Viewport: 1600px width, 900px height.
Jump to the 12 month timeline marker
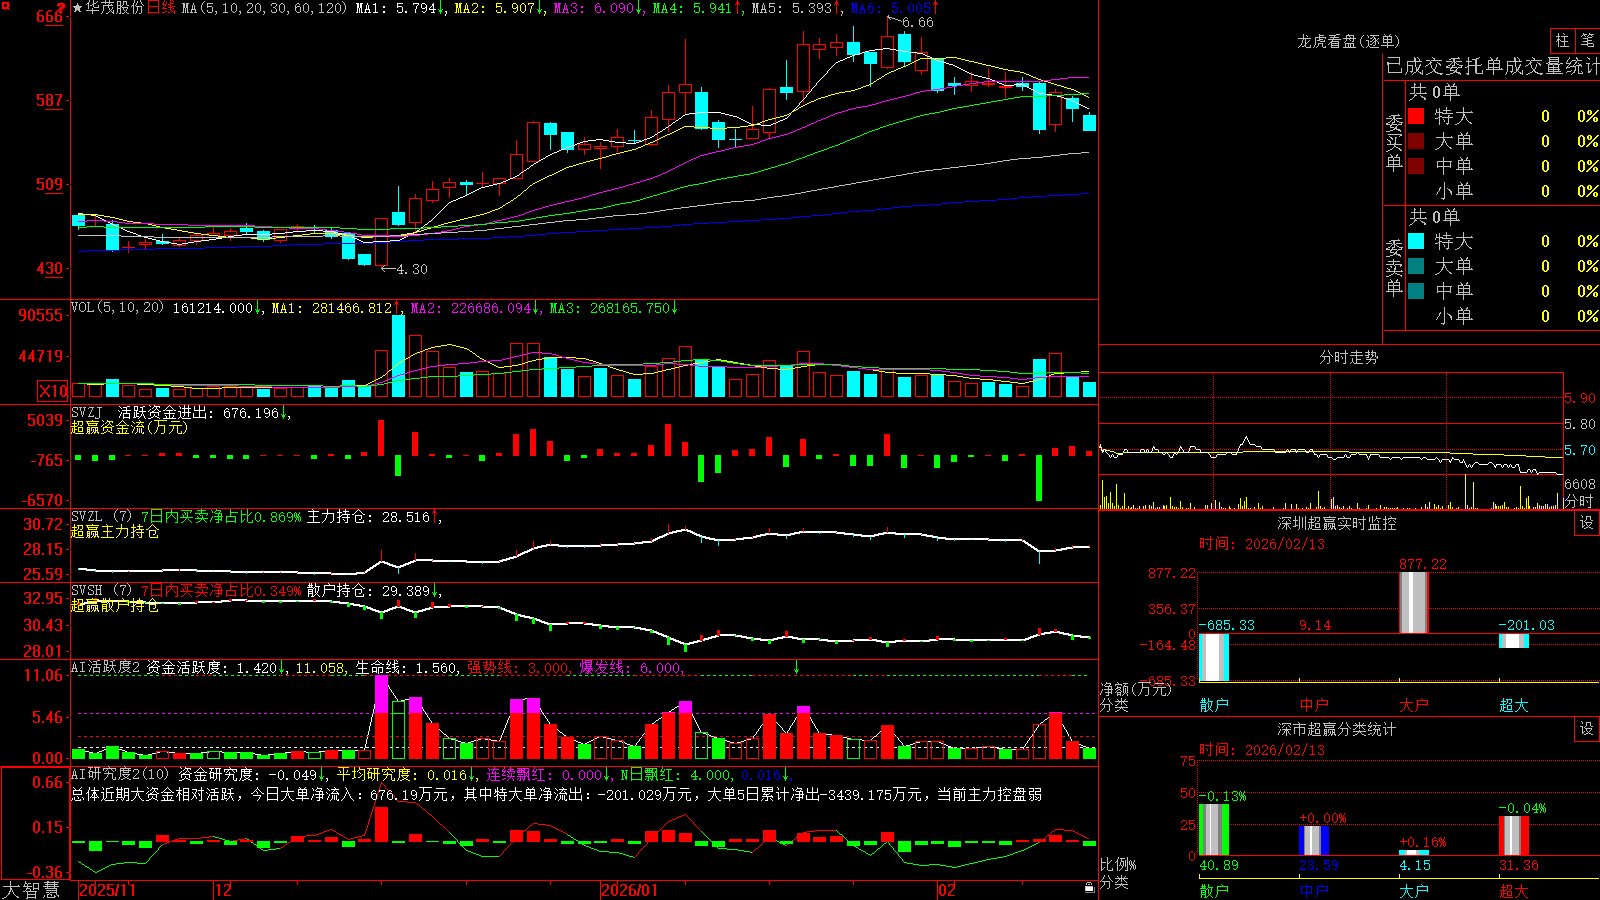pos(224,890)
